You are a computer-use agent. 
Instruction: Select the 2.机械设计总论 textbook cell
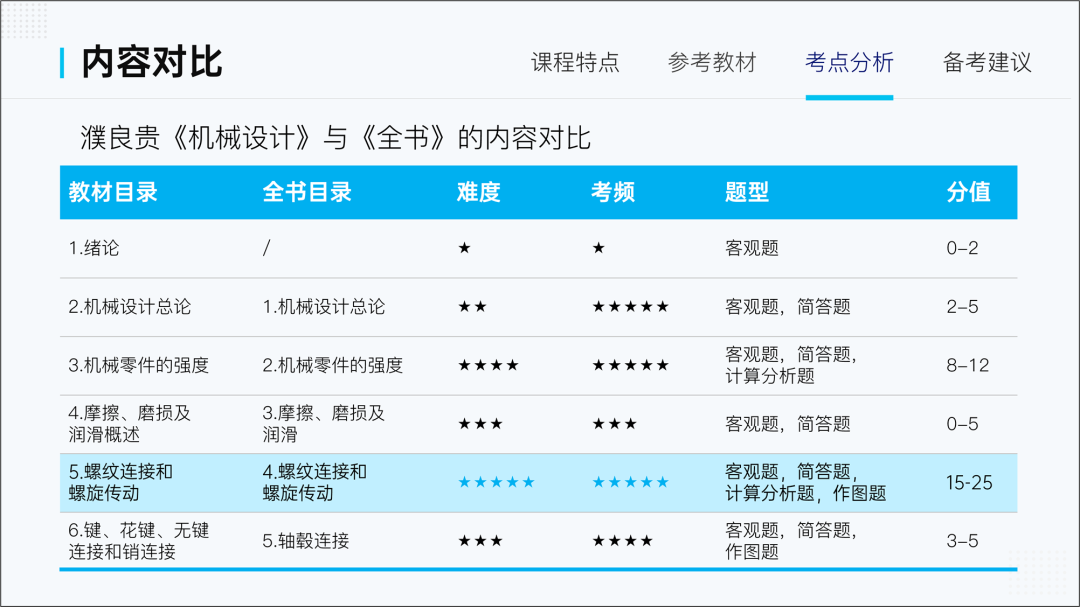pyautogui.click(x=129, y=307)
